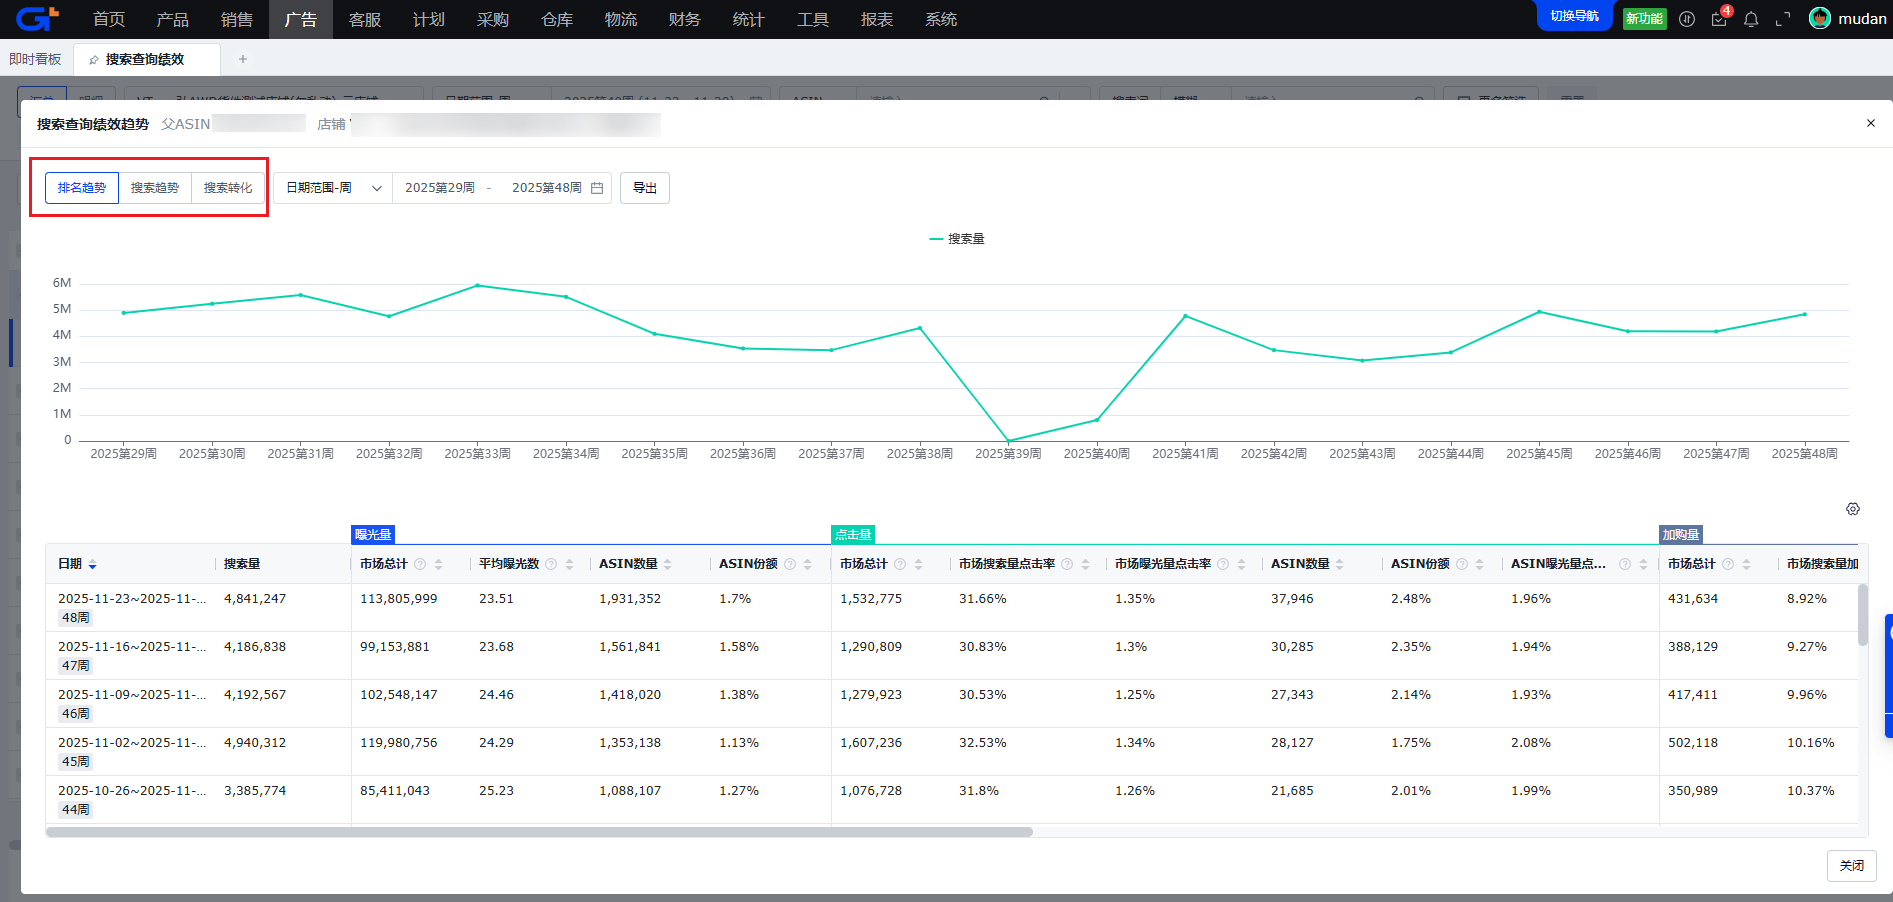The height and width of the screenshot is (902, 1893).
Task: Sort by 曝光量 ASIN数量 column
Action: pos(667,564)
